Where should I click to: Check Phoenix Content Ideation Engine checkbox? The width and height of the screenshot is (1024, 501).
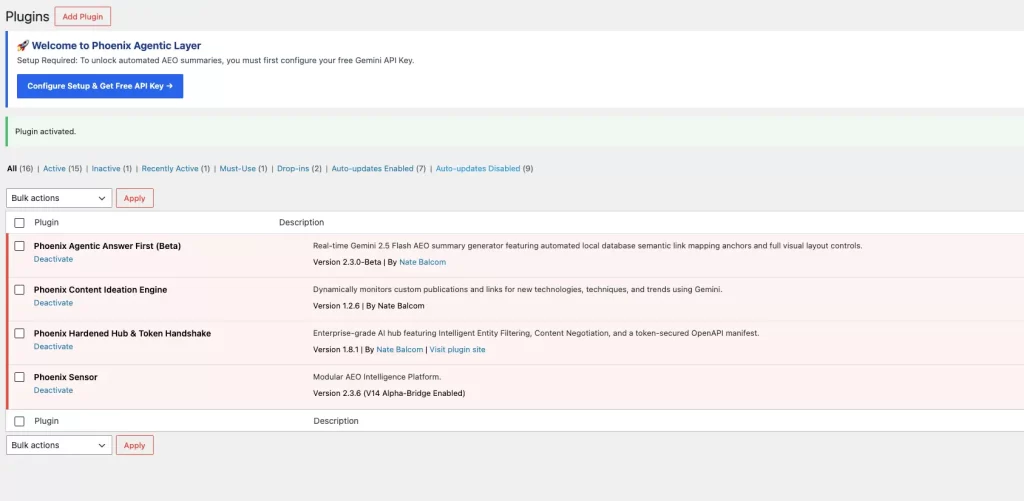(x=20, y=289)
